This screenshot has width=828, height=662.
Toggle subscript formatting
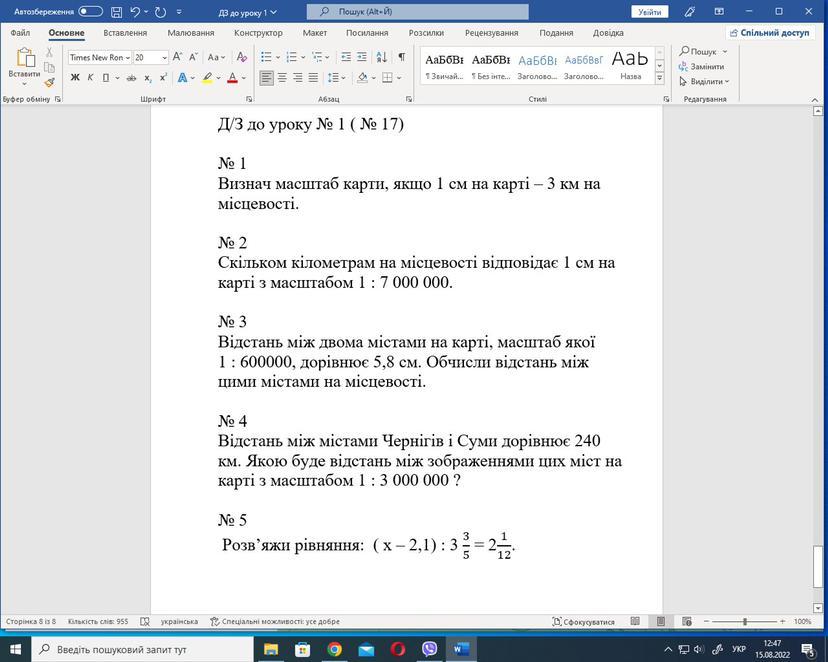point(148,78)
